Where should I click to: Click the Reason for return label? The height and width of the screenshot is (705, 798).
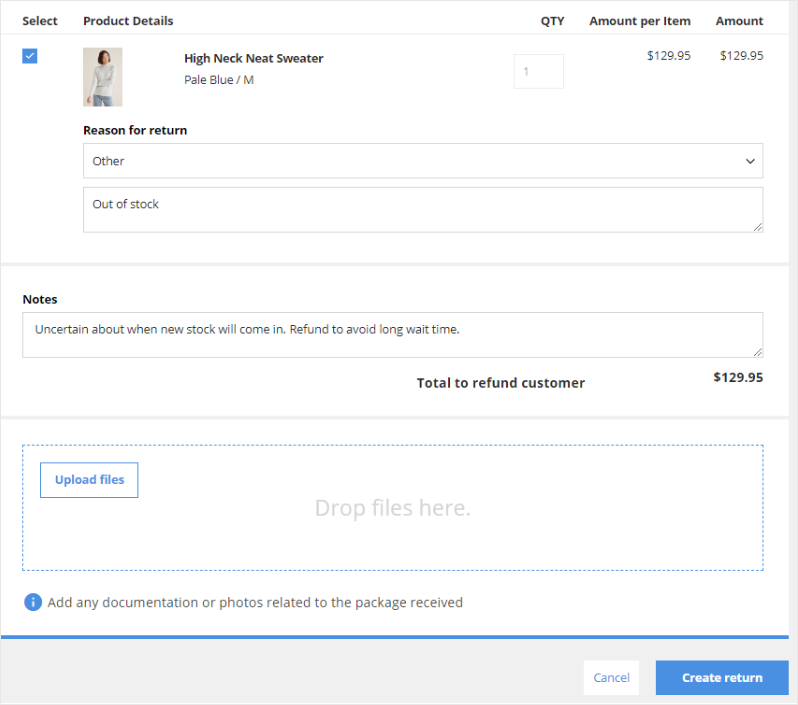click(135, 130)
